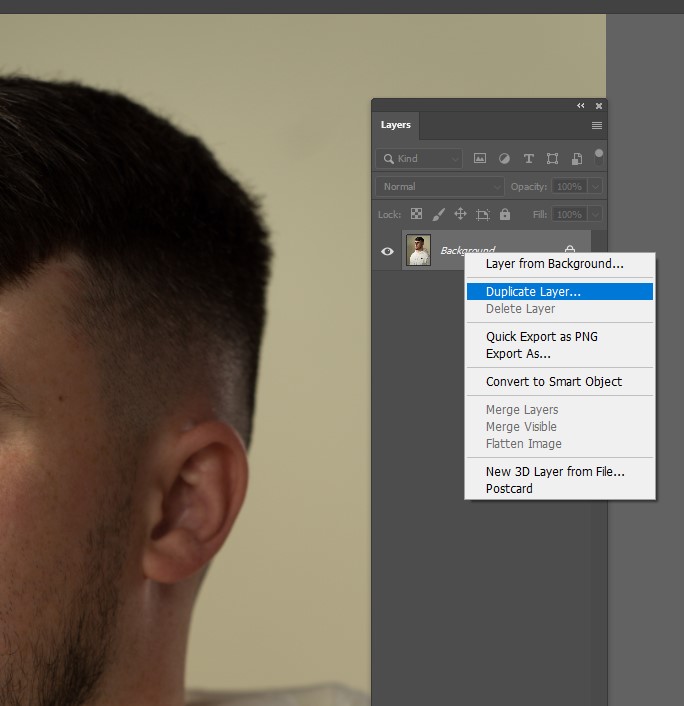Toggle layer filtering on/off switch
This screenshot has height=706, width=684.
(598, 157)
